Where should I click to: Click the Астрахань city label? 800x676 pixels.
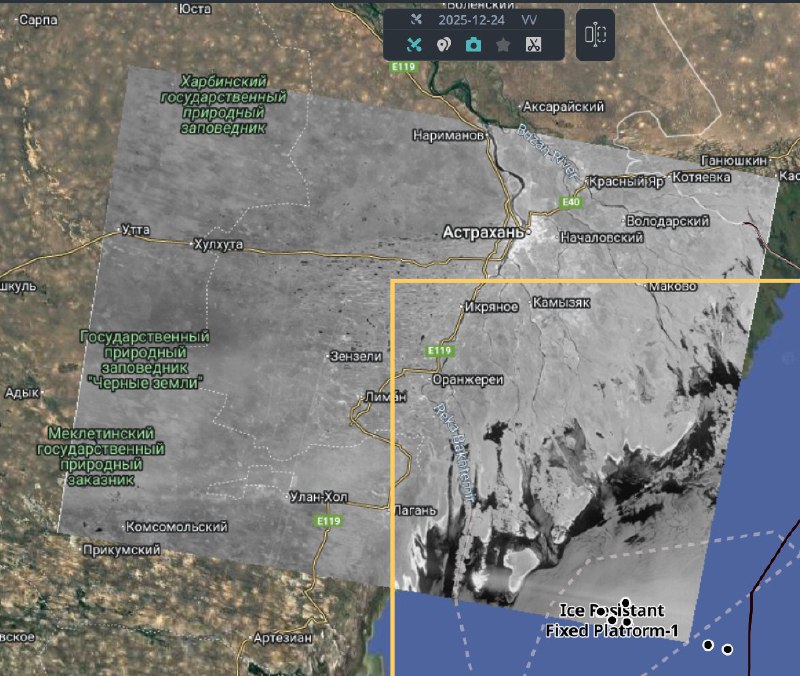(482, 232)
